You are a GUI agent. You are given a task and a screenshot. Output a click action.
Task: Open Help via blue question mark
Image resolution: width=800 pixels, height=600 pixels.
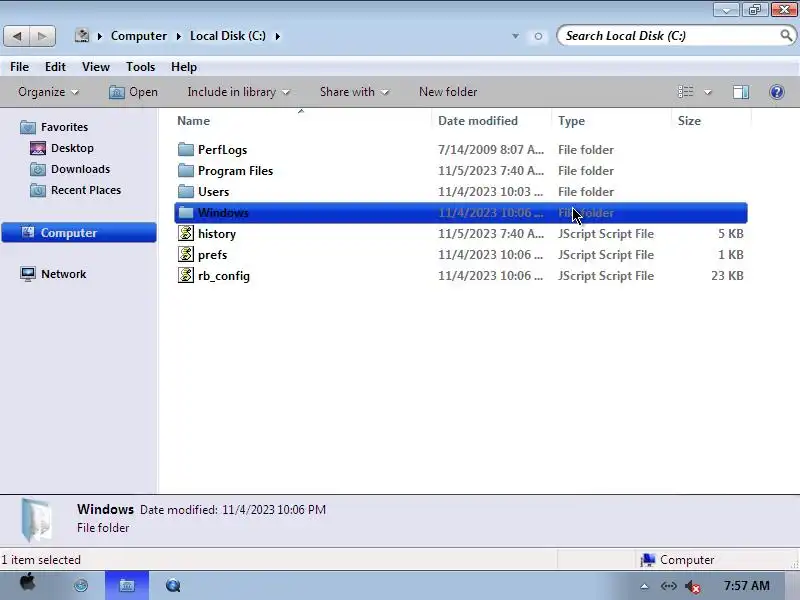(777, 92)
